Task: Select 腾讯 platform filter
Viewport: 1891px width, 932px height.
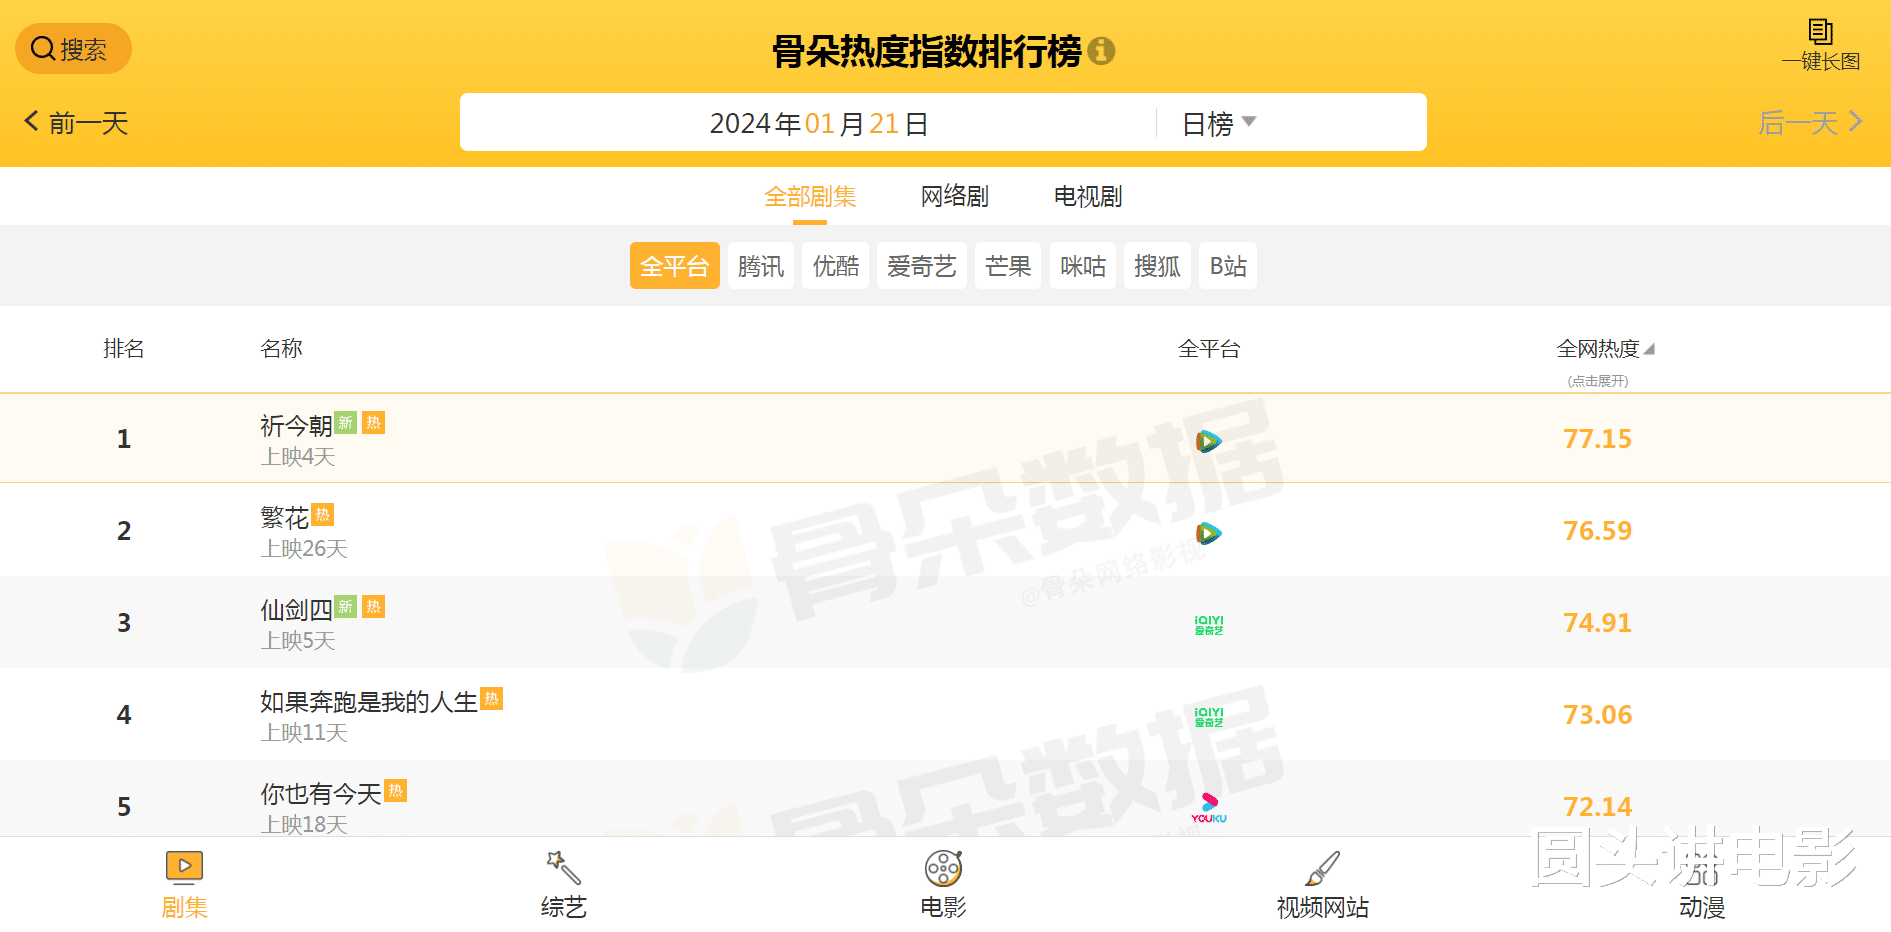Action: (x=760, y=266)
